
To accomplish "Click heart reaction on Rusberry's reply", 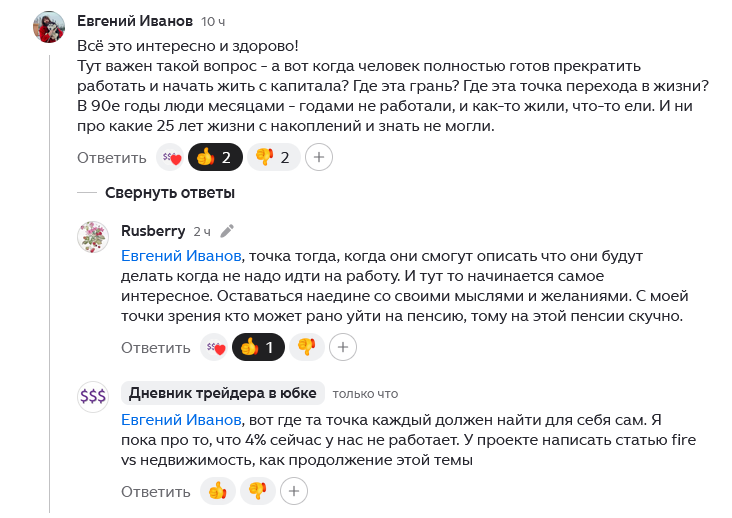I will coord(215,347).
